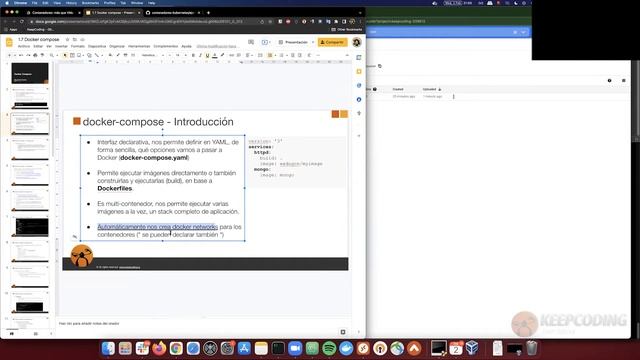Star the 1.7 Docker compose presentation

[x=67, y=40]
